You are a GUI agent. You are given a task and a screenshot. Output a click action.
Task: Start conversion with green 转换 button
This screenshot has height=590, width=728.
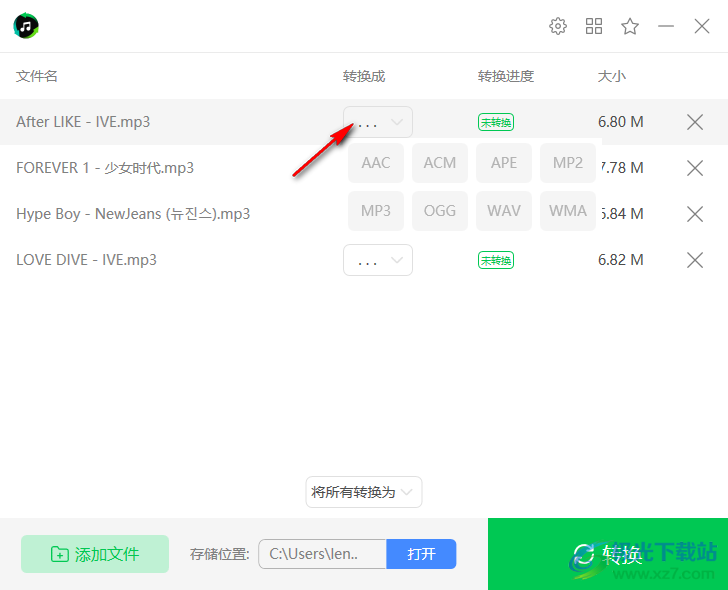608,554
